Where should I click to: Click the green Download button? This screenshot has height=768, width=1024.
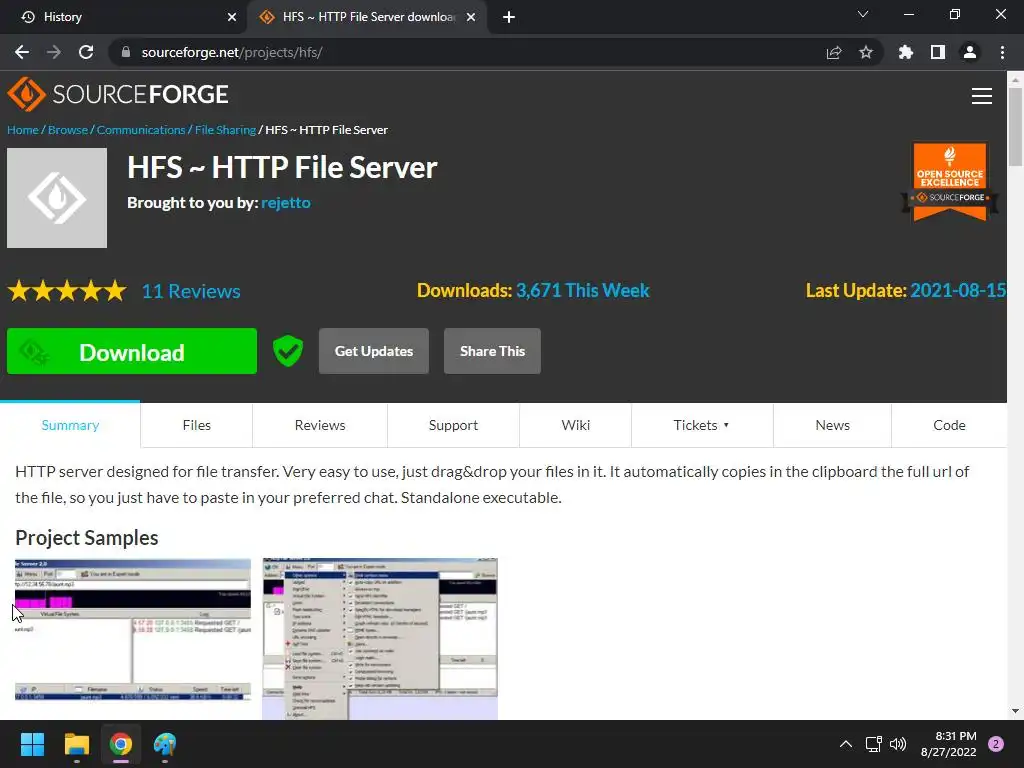[x=132, y=351]
